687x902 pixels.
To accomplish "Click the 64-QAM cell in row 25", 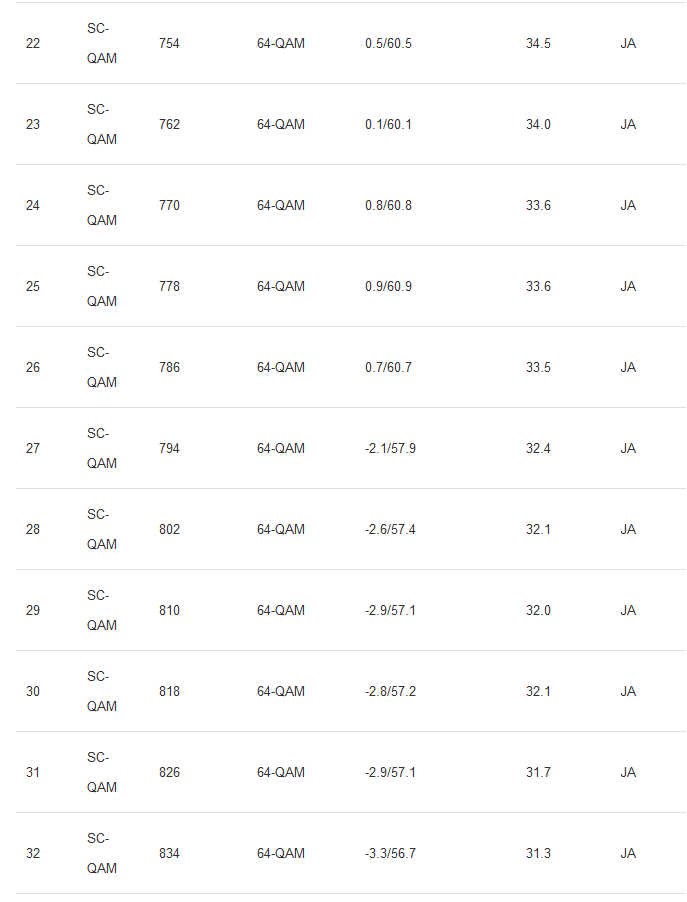I will coord(280,287).
